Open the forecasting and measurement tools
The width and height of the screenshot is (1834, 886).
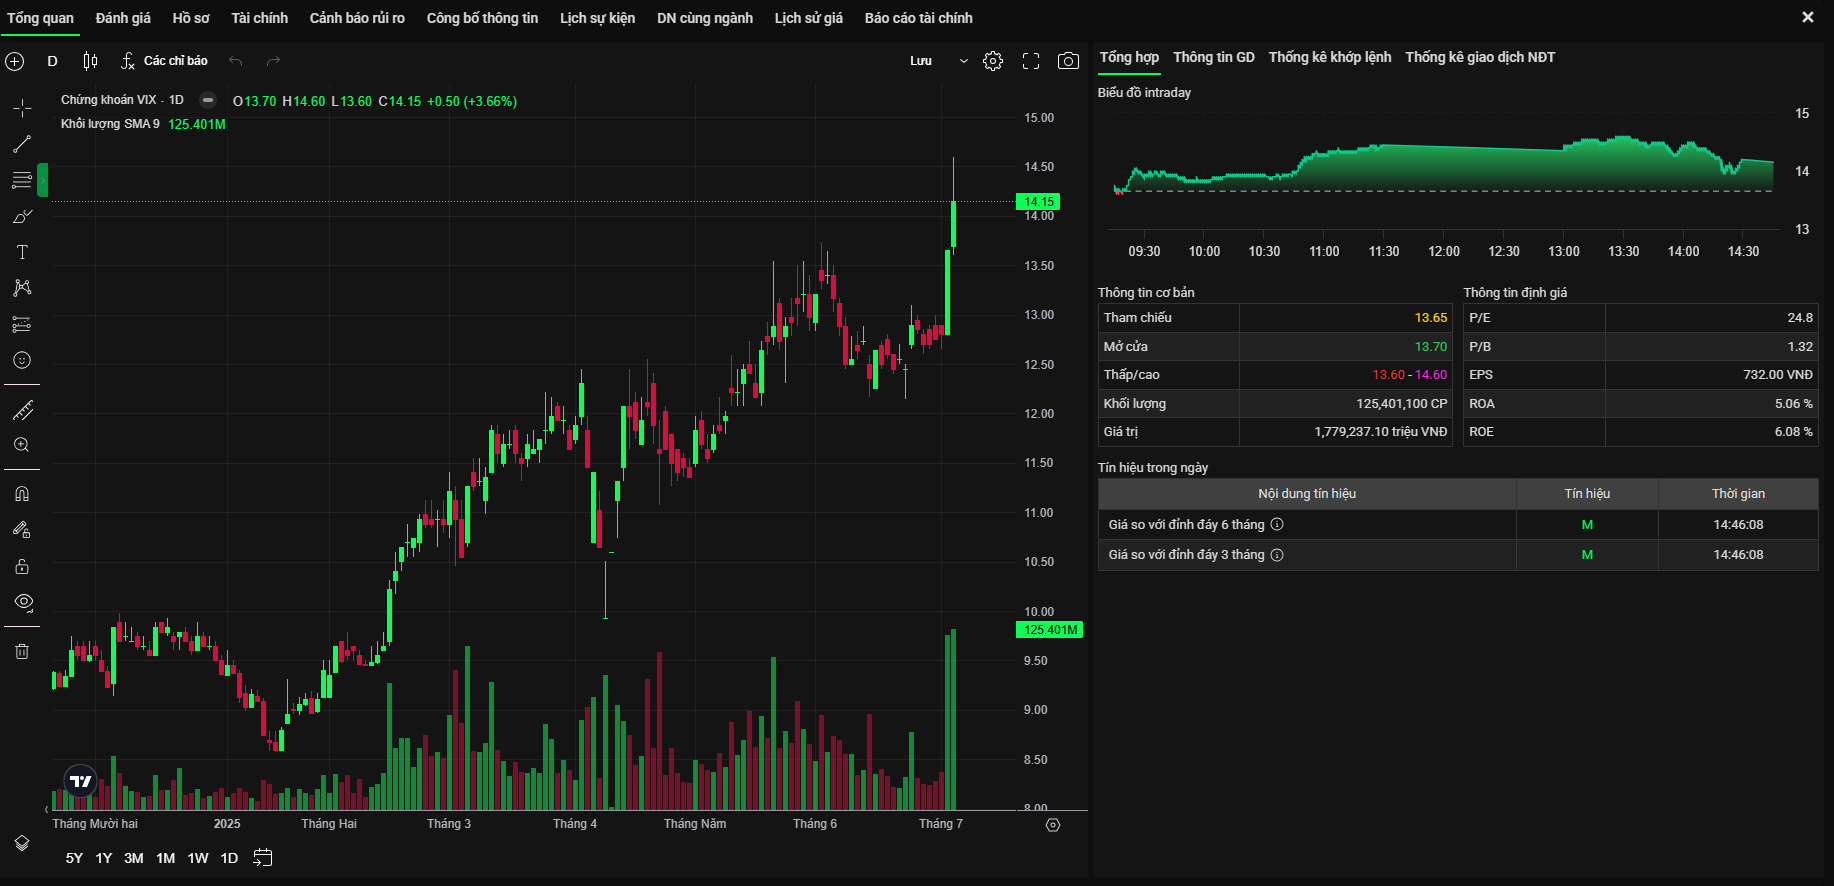click(x=22, y=324)
